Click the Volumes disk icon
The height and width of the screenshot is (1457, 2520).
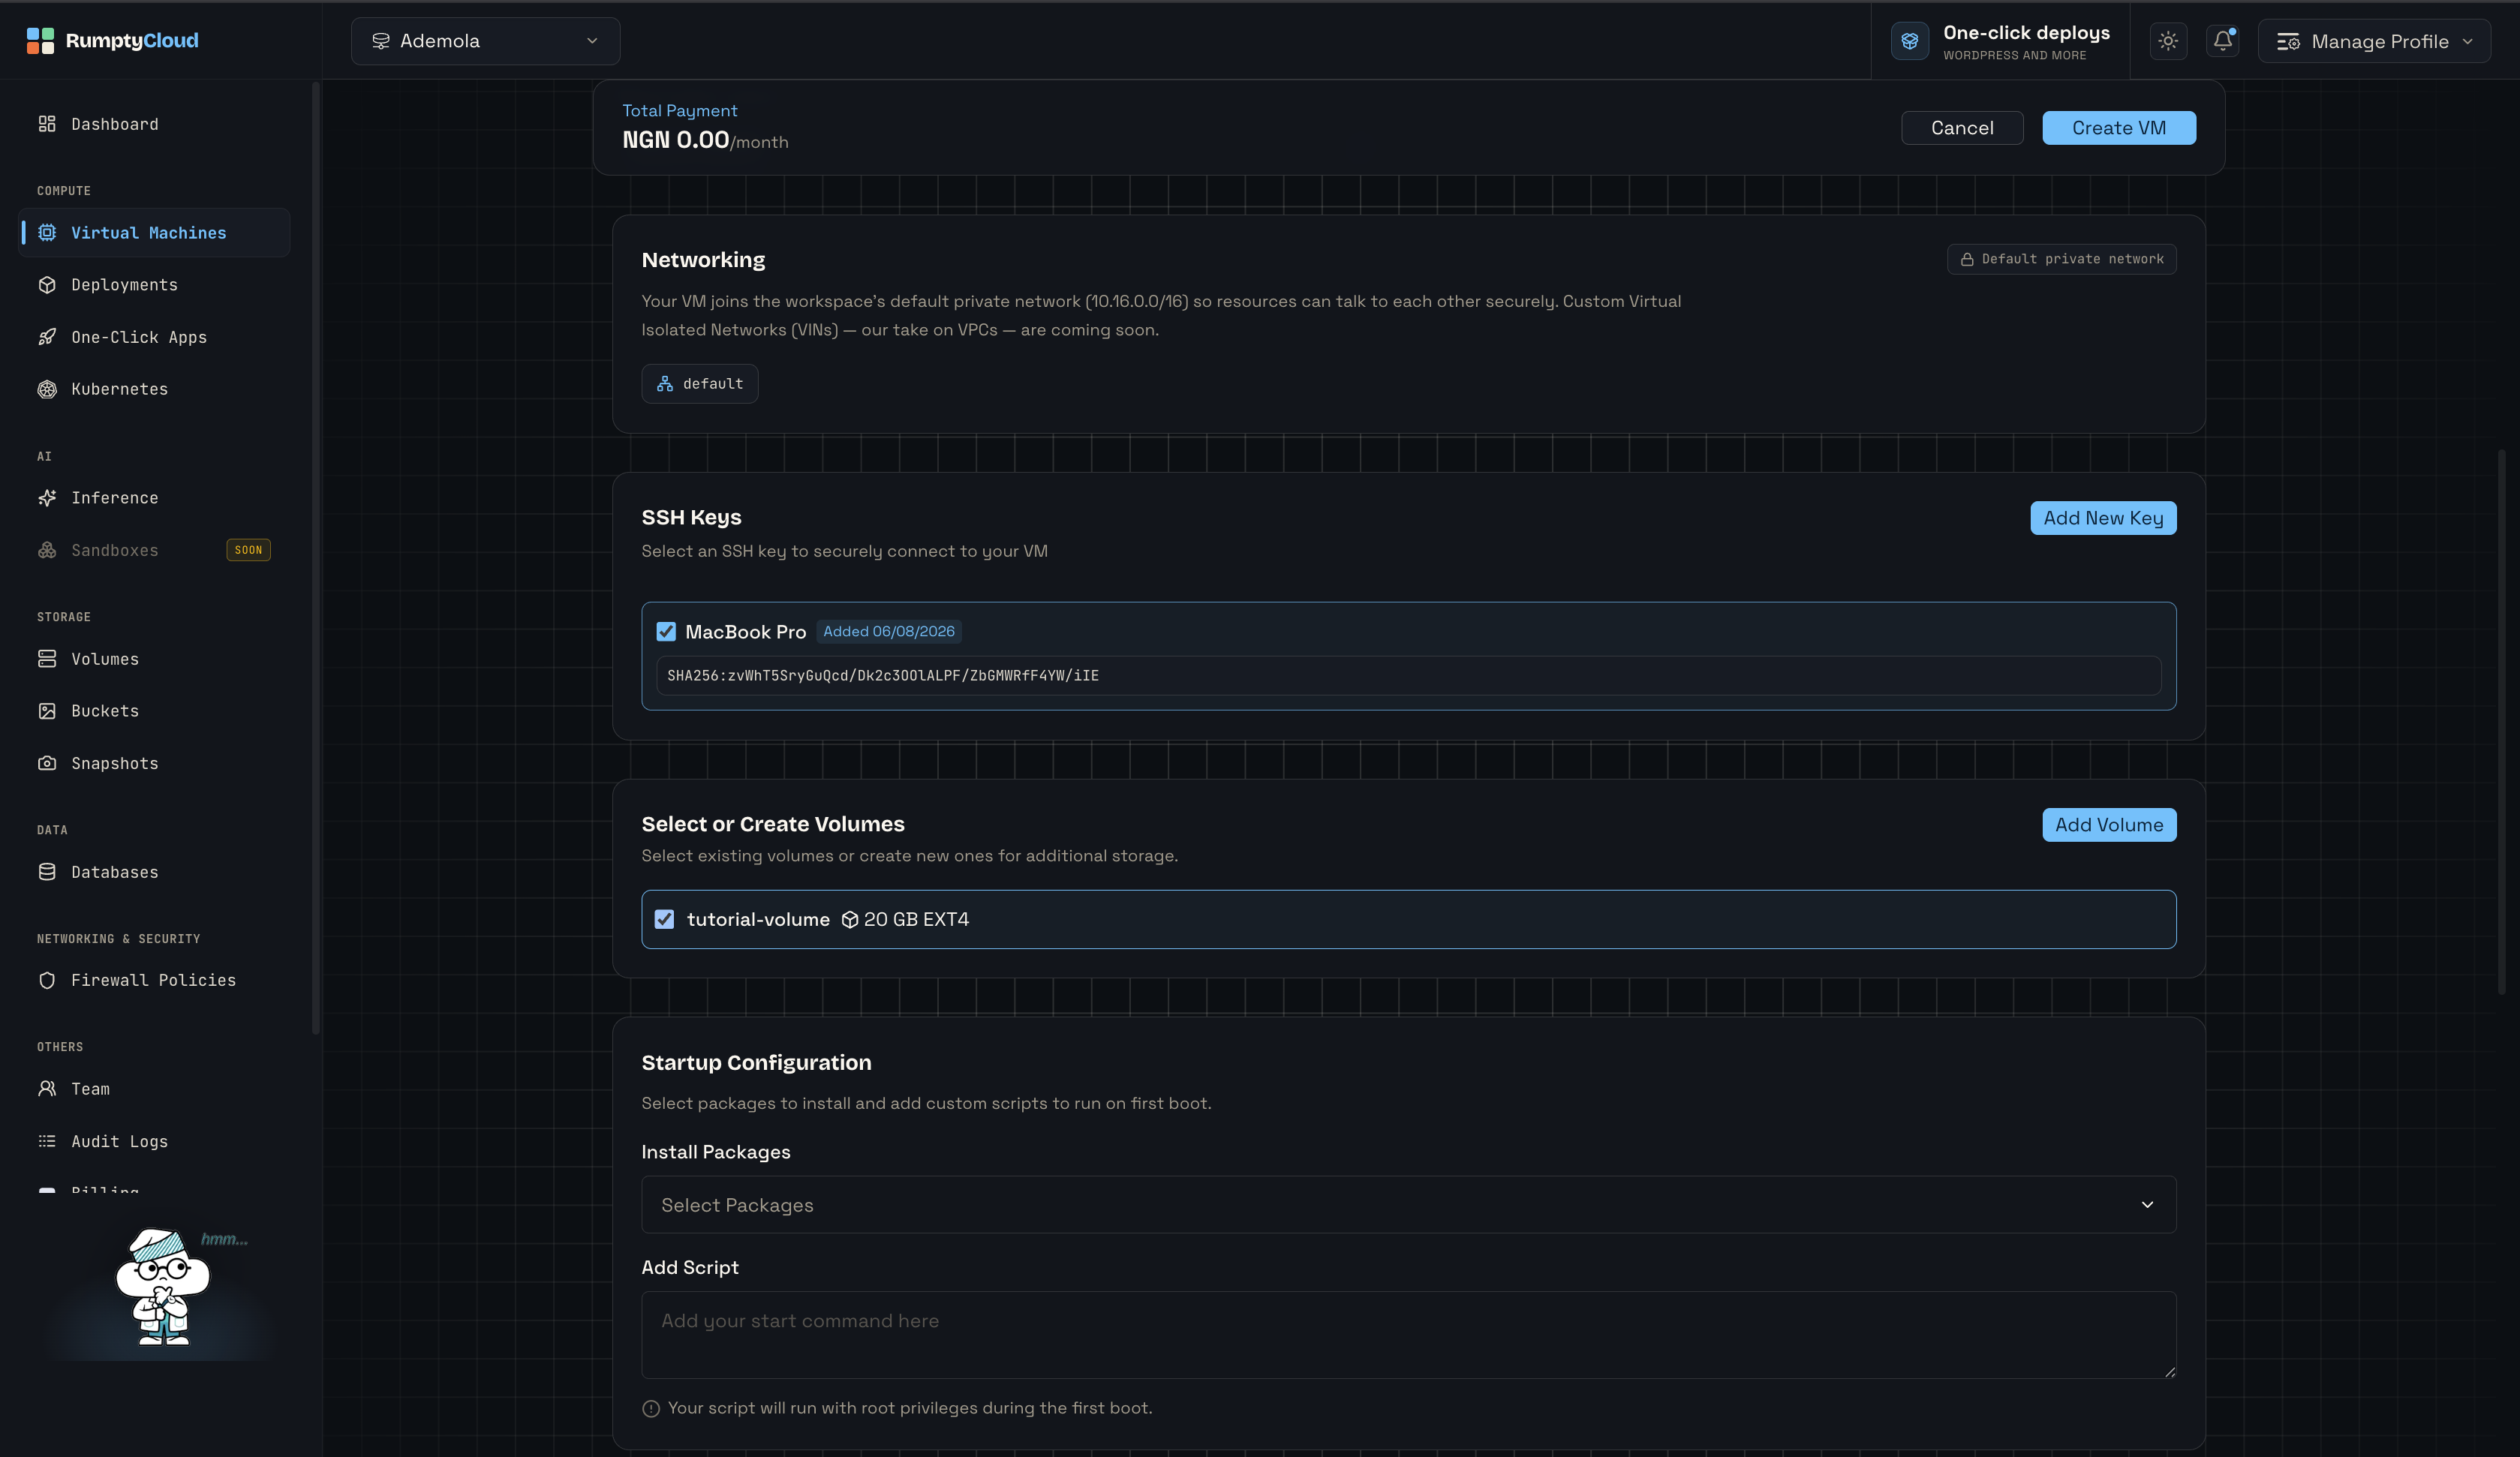point(47,659)
